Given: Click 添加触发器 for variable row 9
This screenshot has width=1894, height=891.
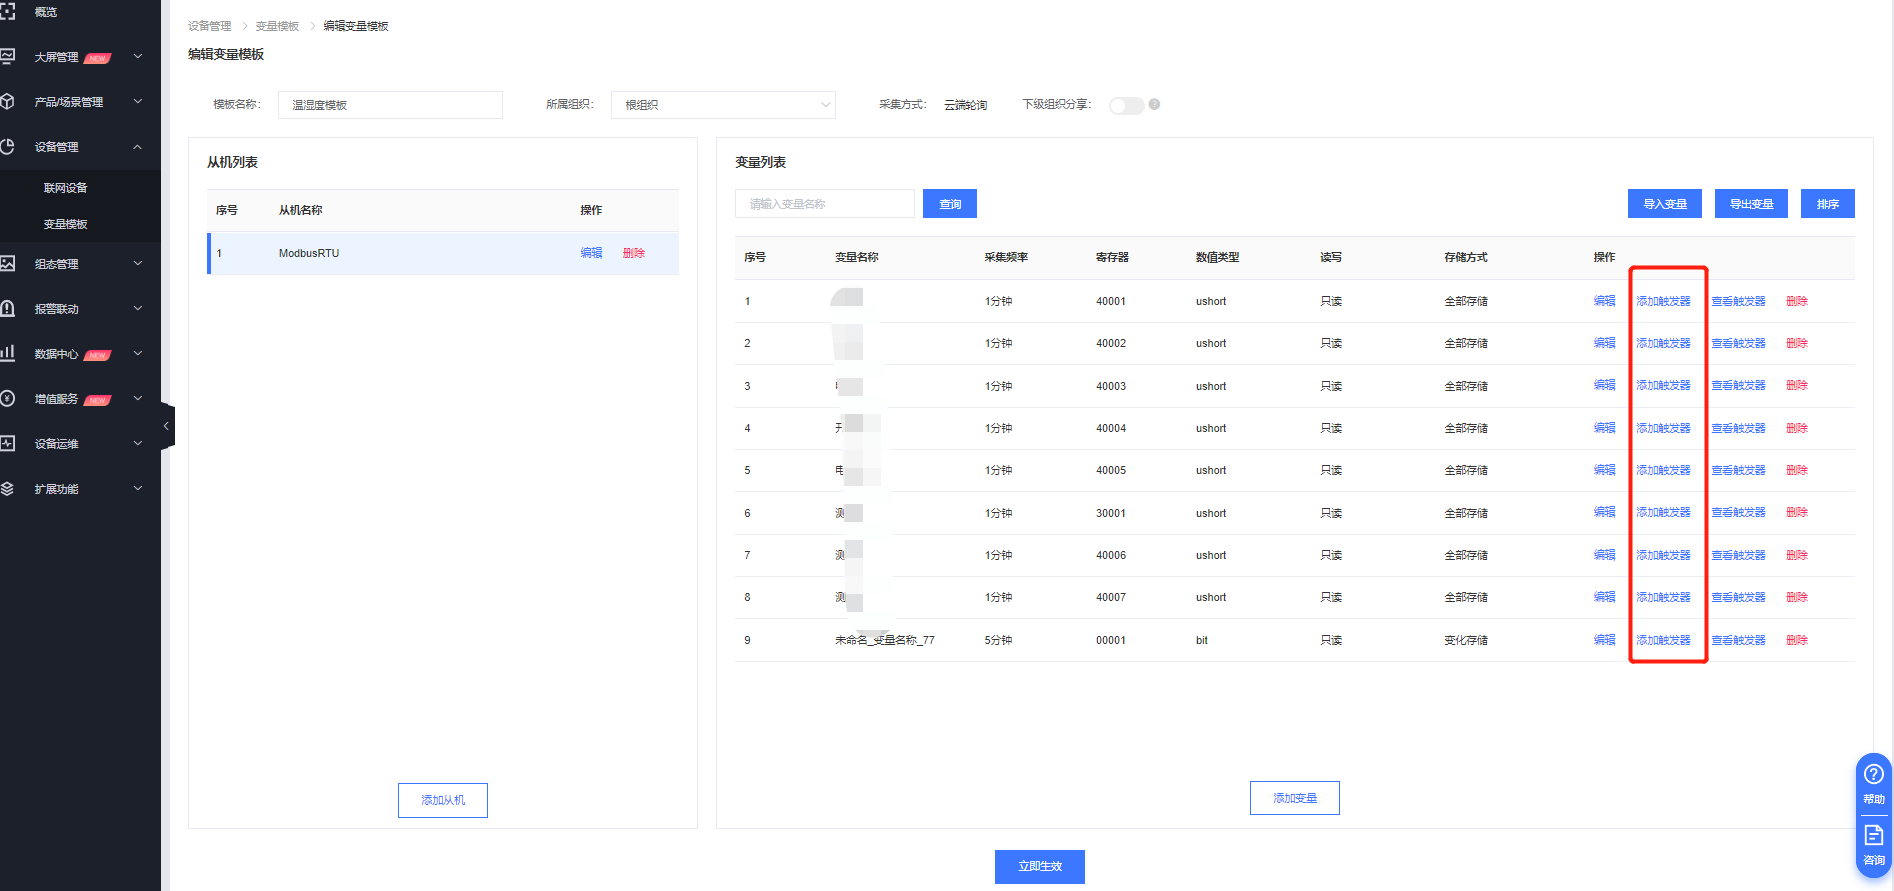Looking at the screenshot, I should (1663, 640).
